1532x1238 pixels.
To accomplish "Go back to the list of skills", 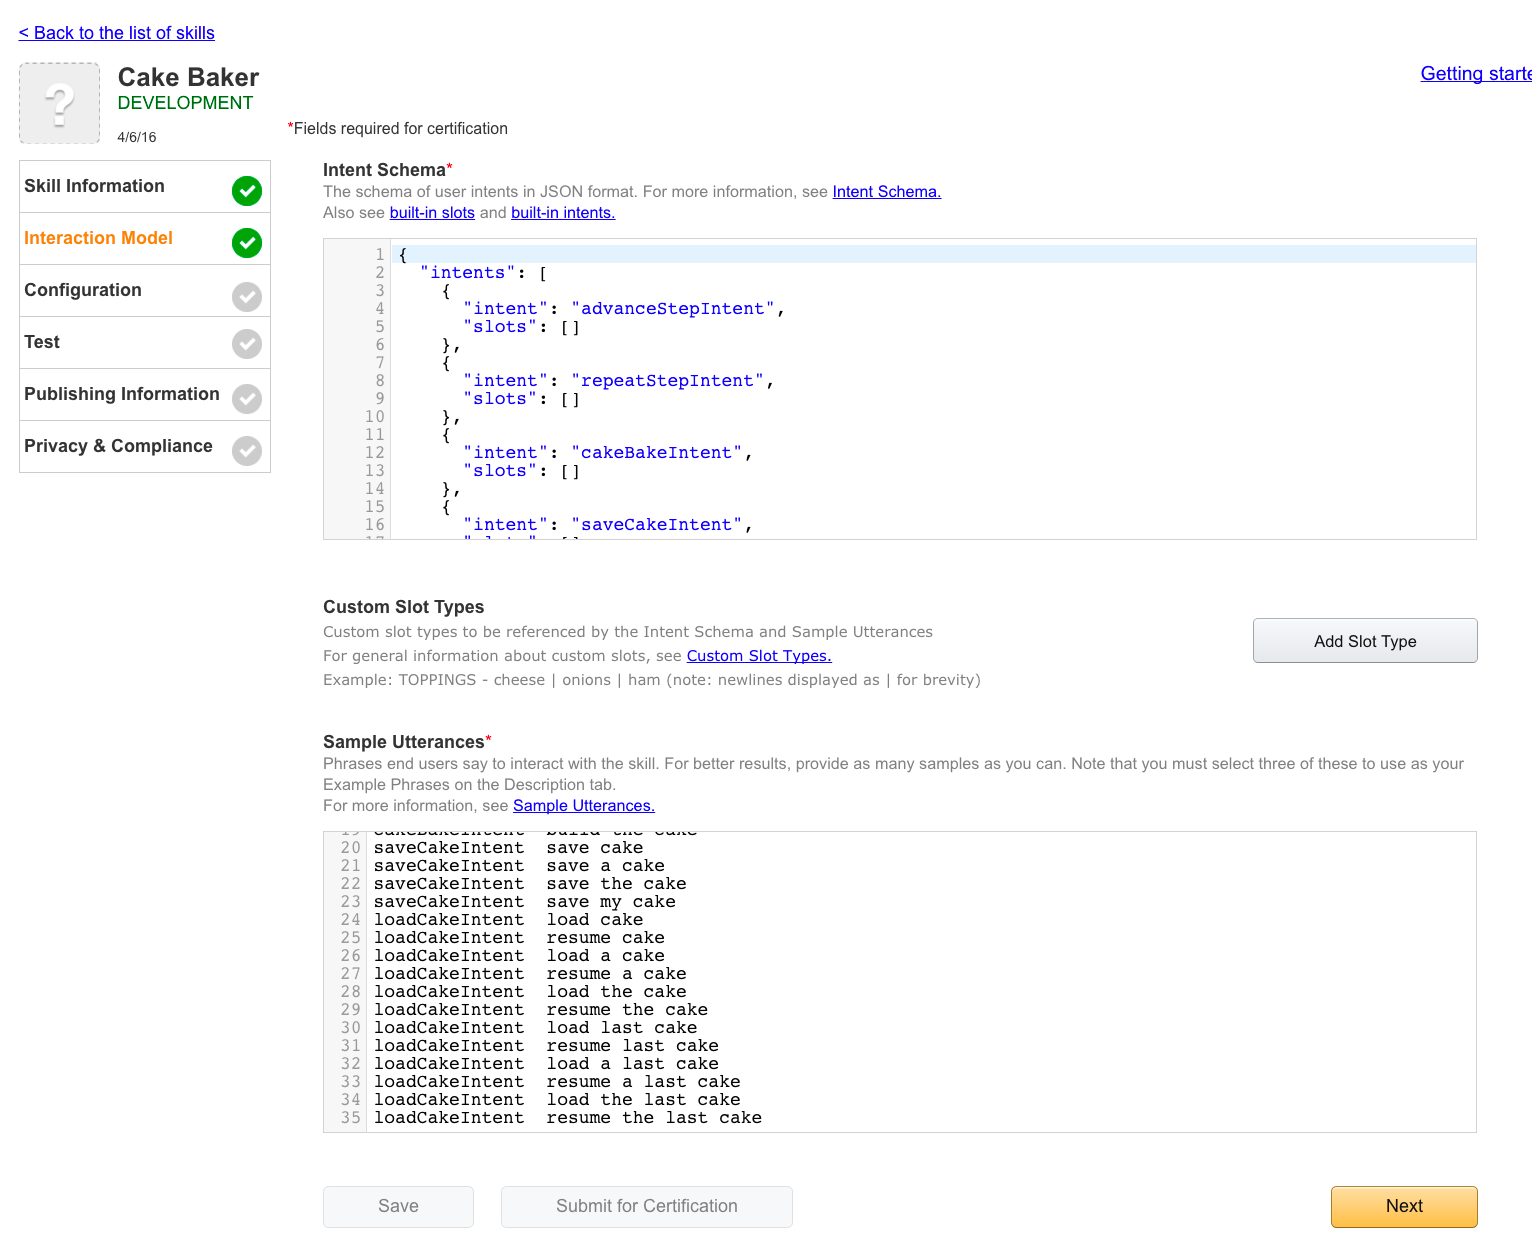I will (x=116, y=33).
